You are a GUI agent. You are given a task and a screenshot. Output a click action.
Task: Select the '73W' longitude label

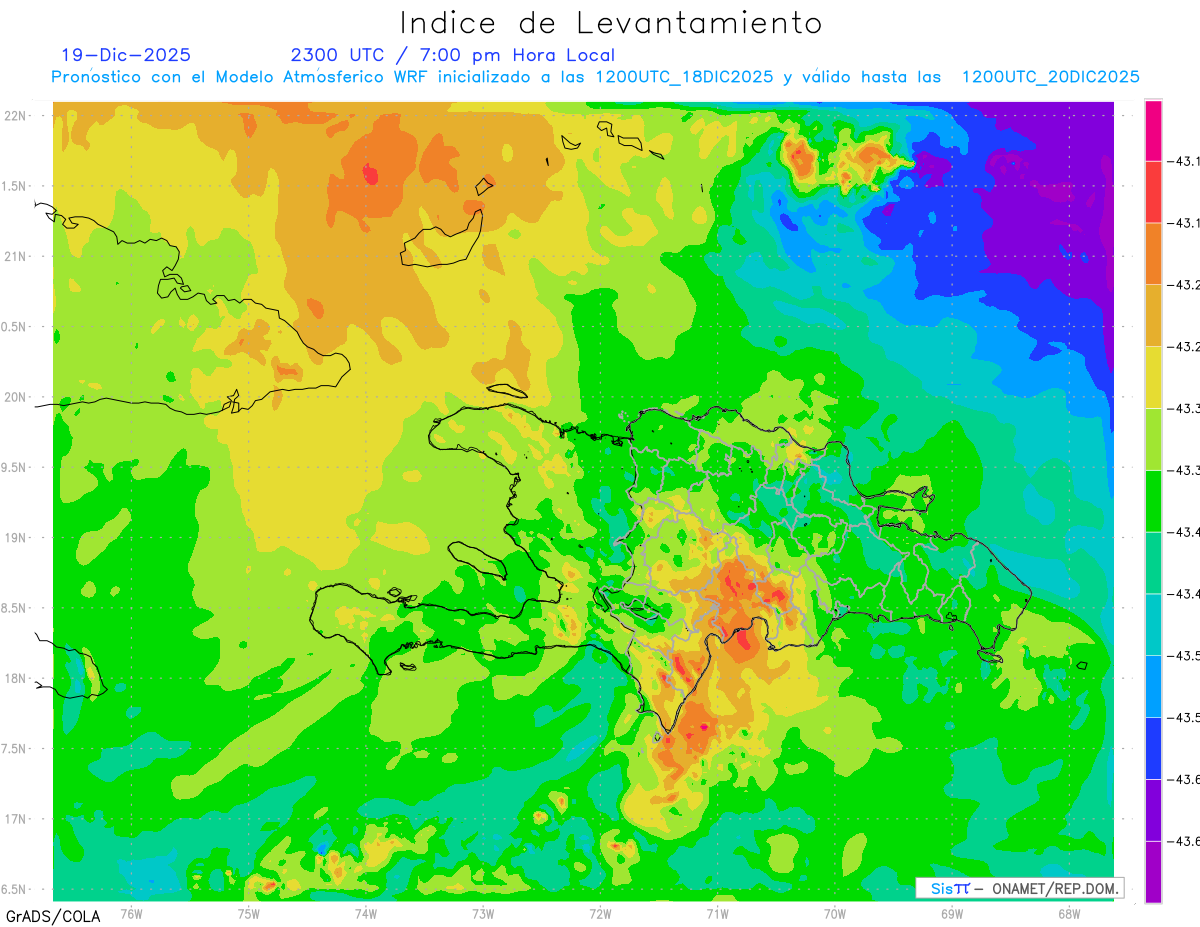coord(483,913)
